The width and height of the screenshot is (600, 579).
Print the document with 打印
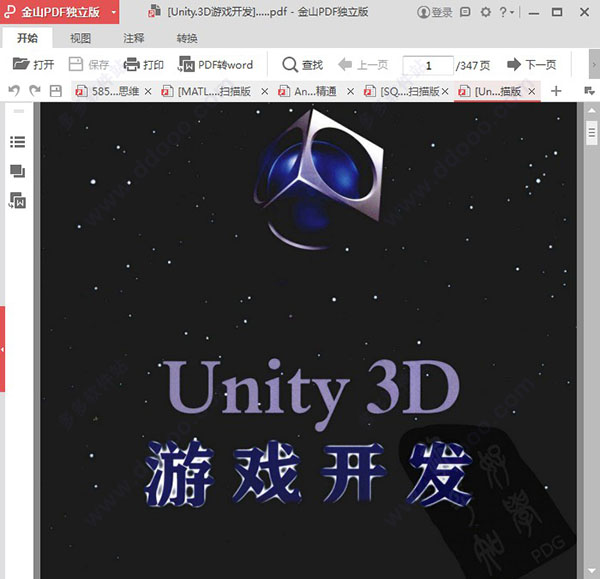coord(144,64)
